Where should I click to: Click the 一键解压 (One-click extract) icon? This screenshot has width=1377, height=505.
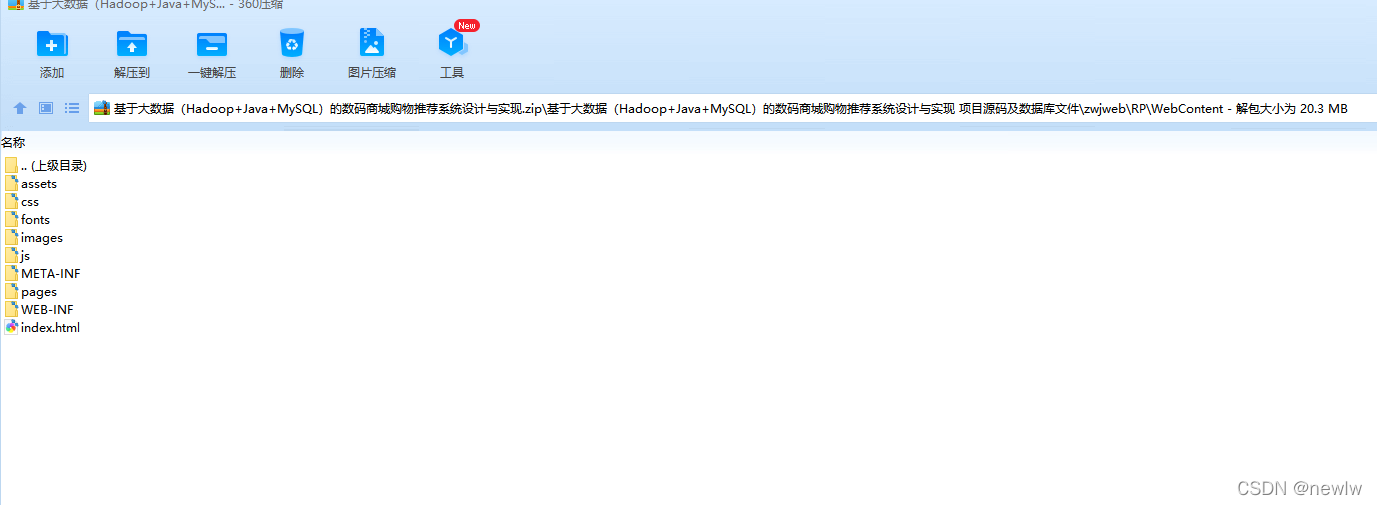tap(212, 44)
